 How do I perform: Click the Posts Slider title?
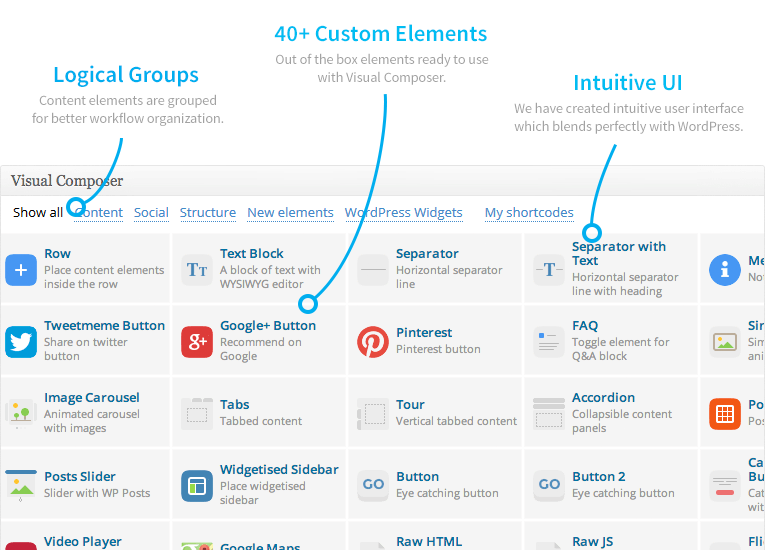tap(80, 477)
